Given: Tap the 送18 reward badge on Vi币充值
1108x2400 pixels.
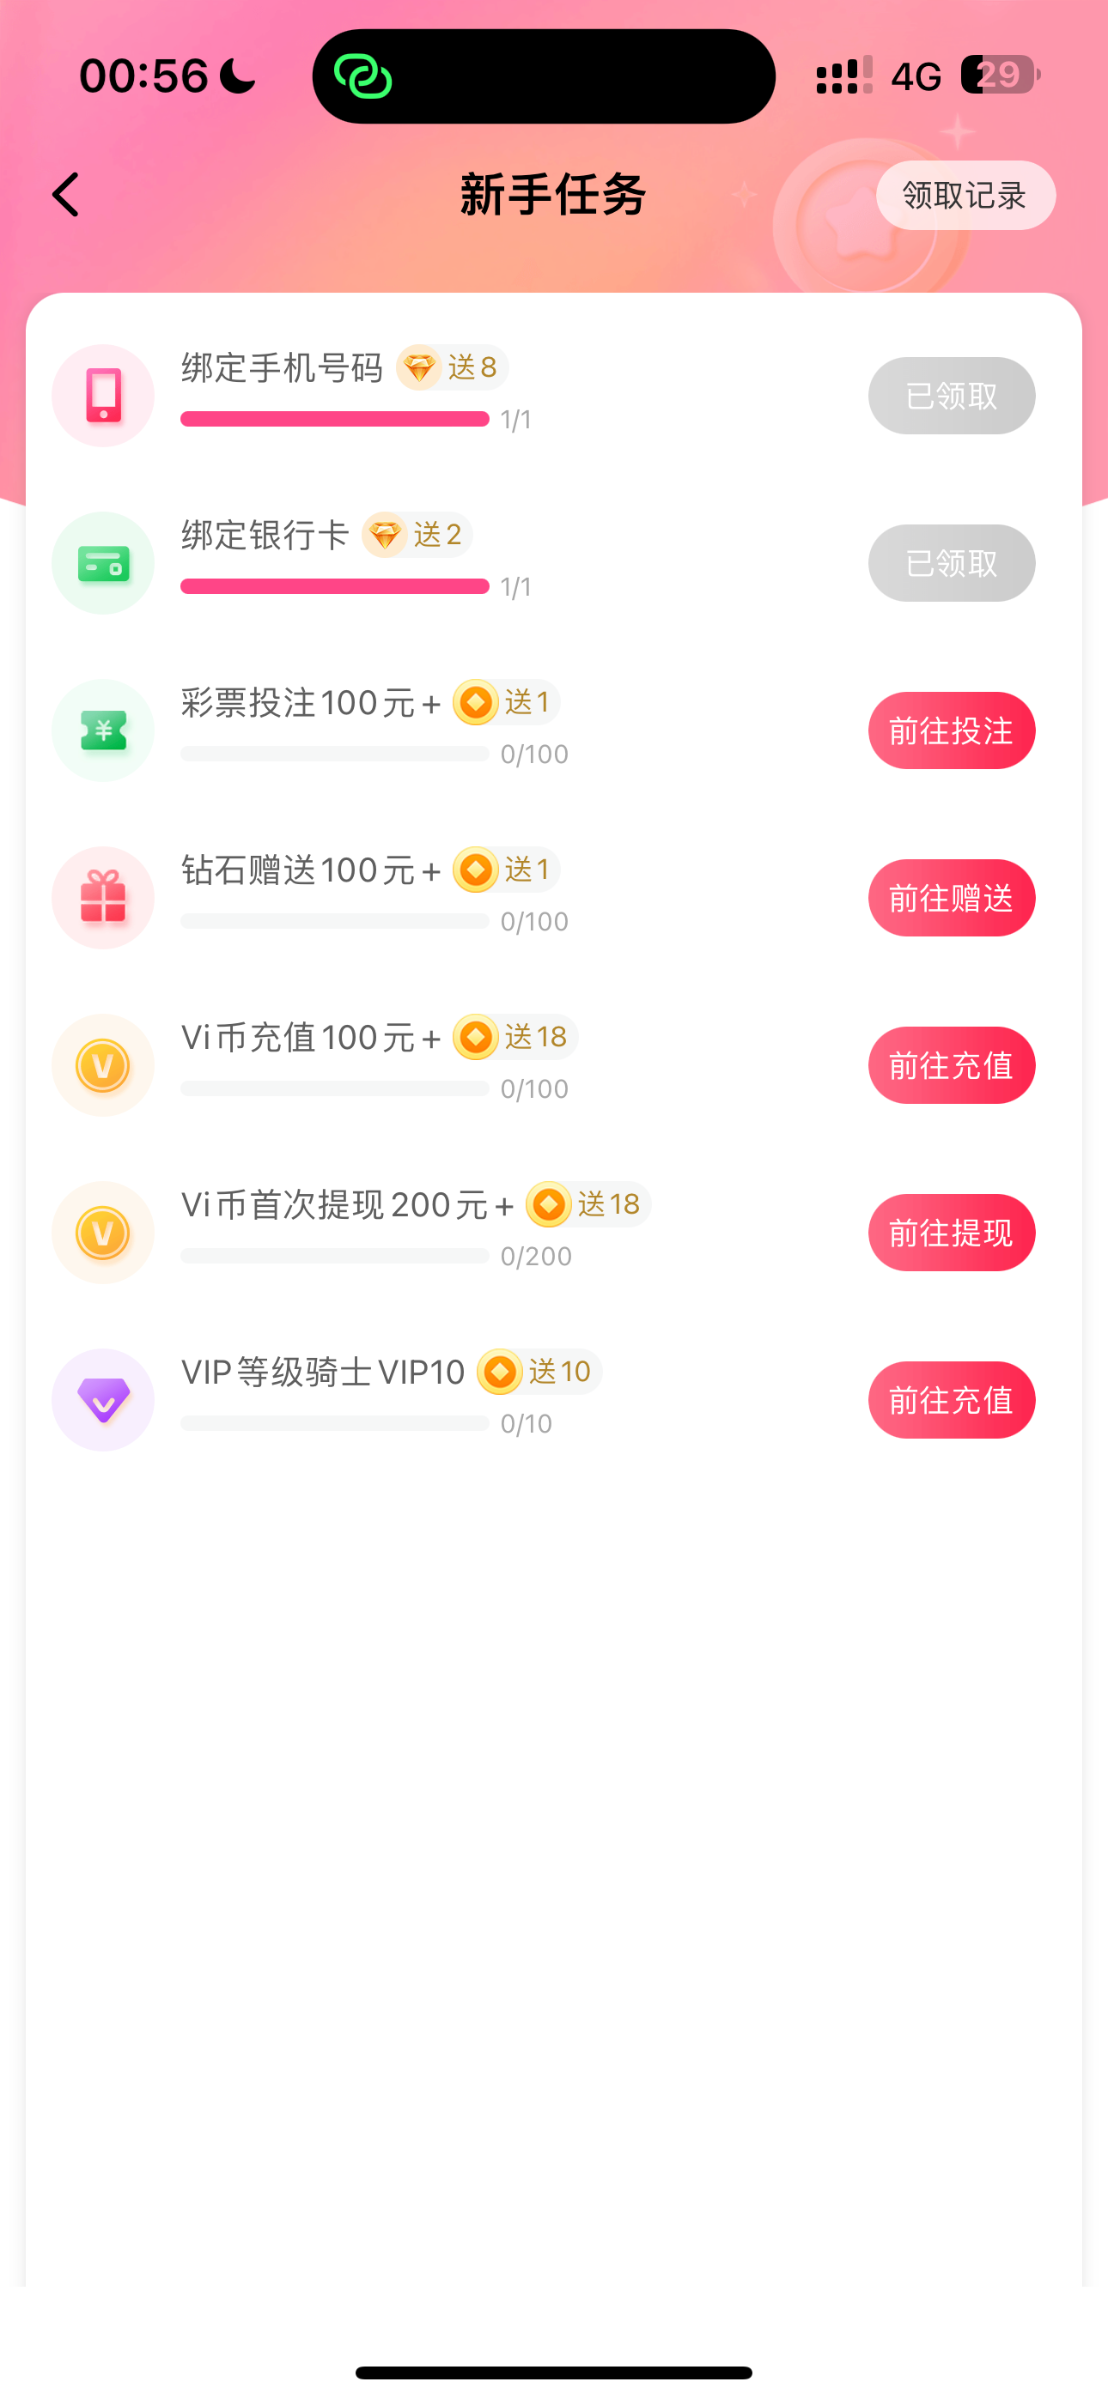Looking at the screenshot, I should click(x=515, y=1037).
